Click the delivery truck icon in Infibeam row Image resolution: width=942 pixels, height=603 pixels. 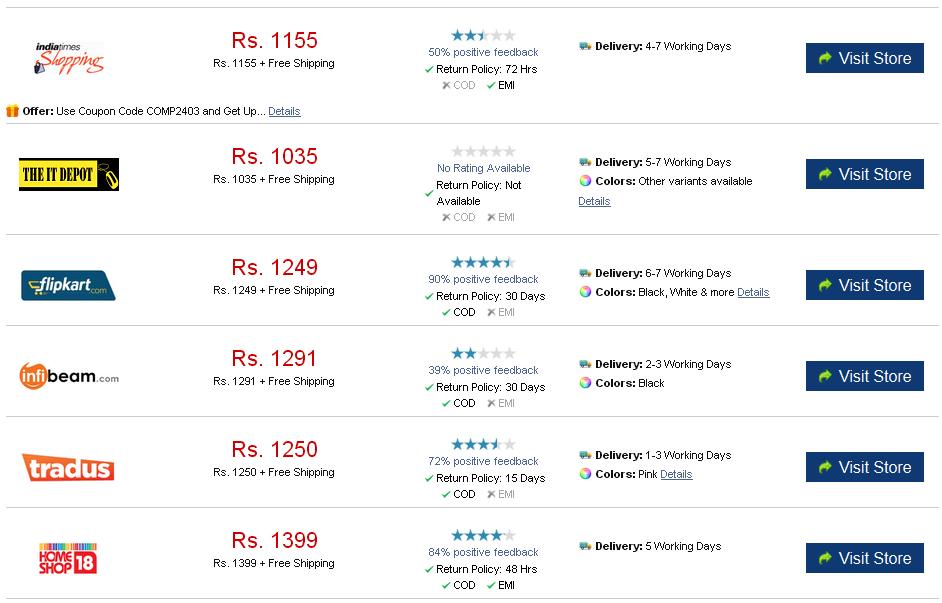pos(585,364)
